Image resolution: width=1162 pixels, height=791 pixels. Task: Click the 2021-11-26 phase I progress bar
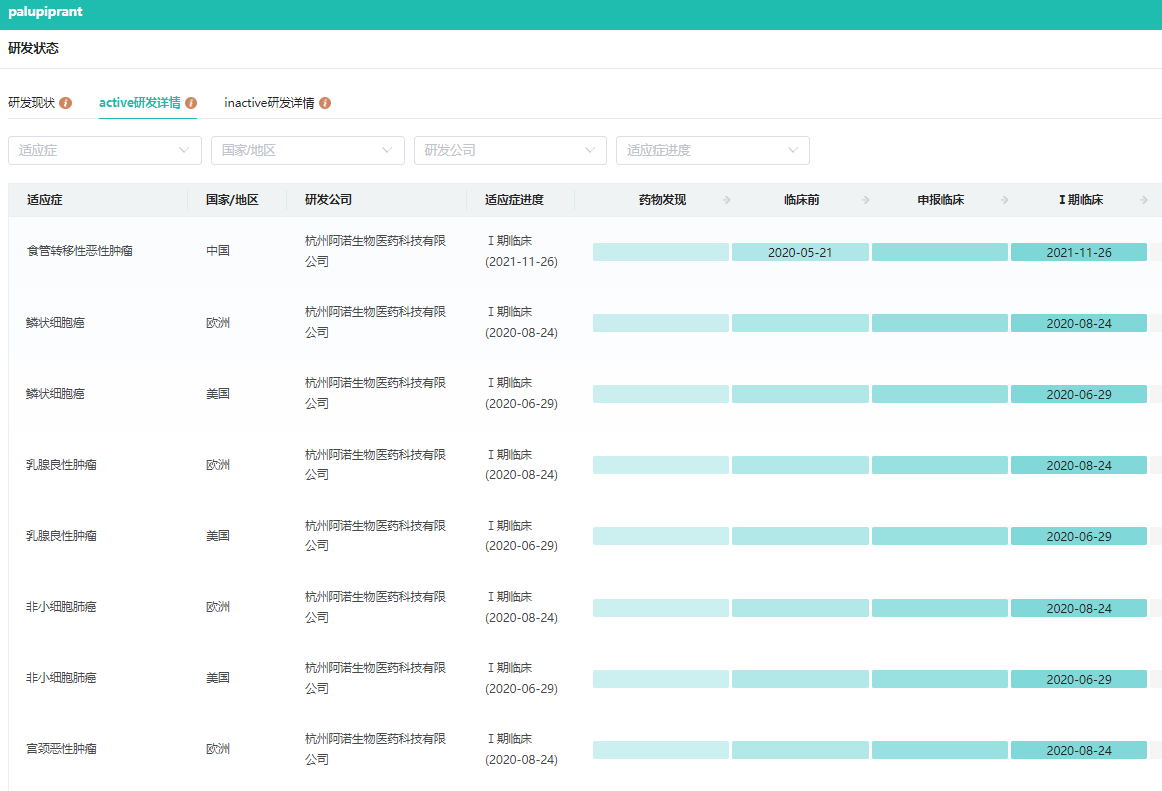[1078, 252]
